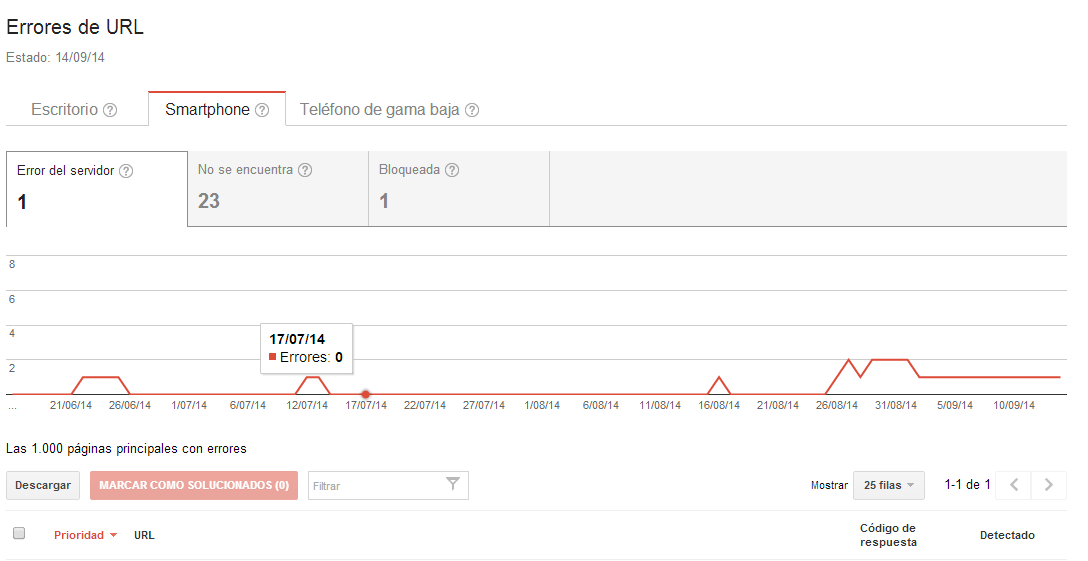Click the filter funnel icon
This screenshot has height=561, width=1088.
click(453, 485)
